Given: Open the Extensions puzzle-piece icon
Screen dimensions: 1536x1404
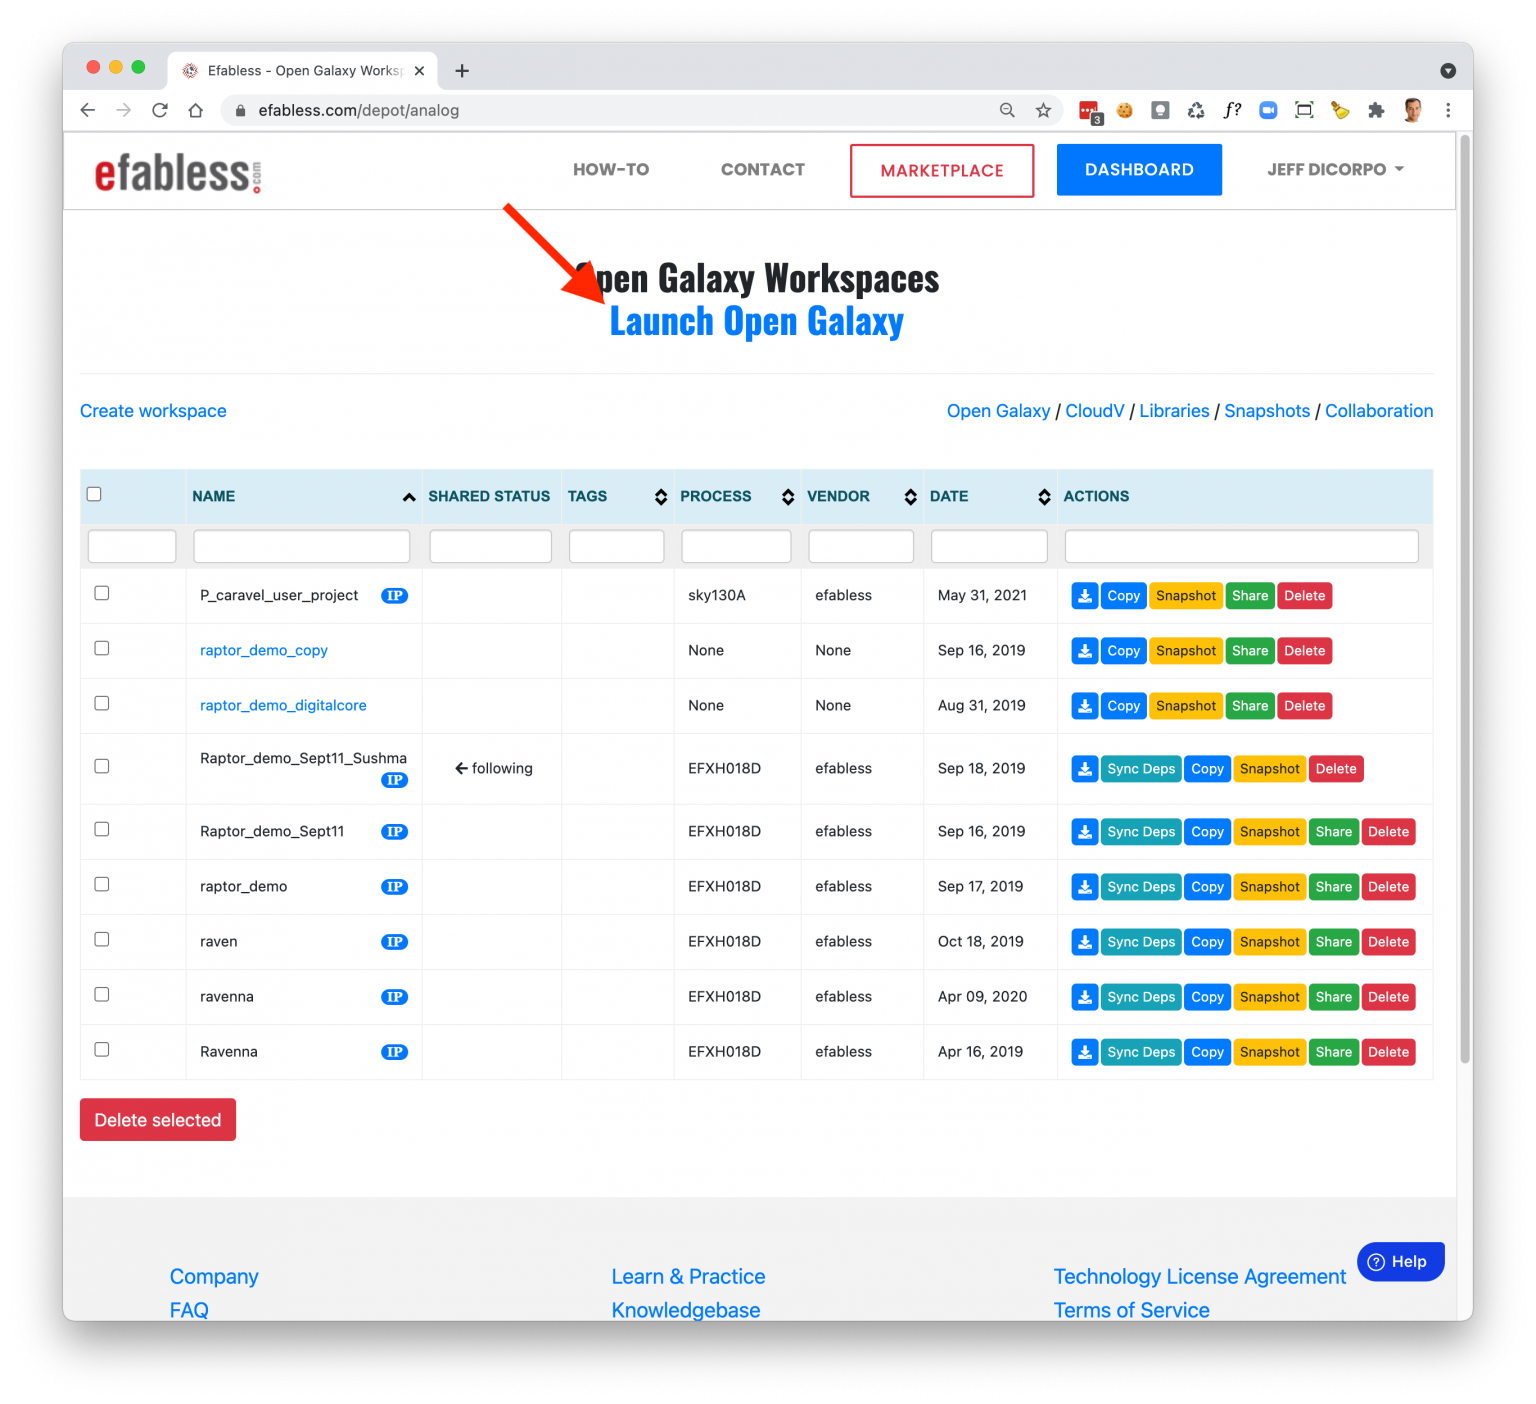Looking at the screenshot, I should pos(1376,110).
